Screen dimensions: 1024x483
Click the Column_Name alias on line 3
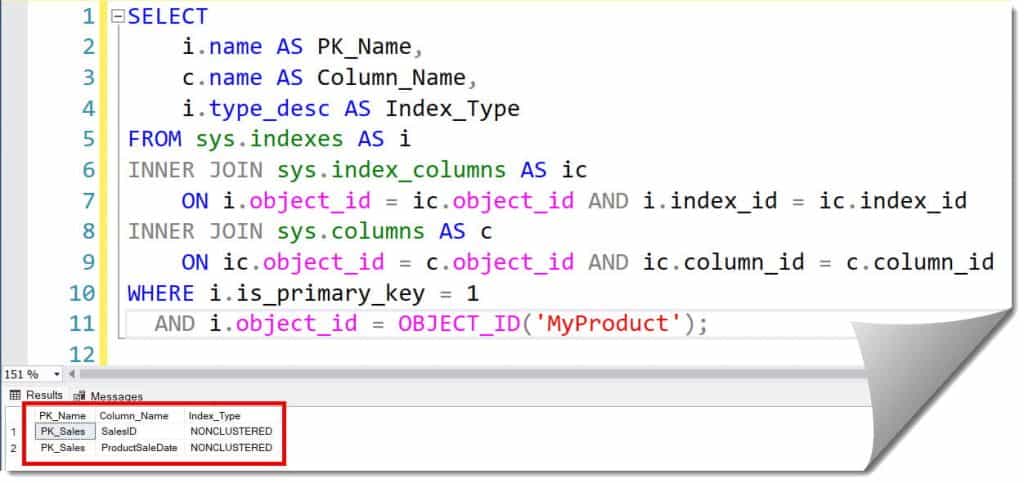[391, 78]
